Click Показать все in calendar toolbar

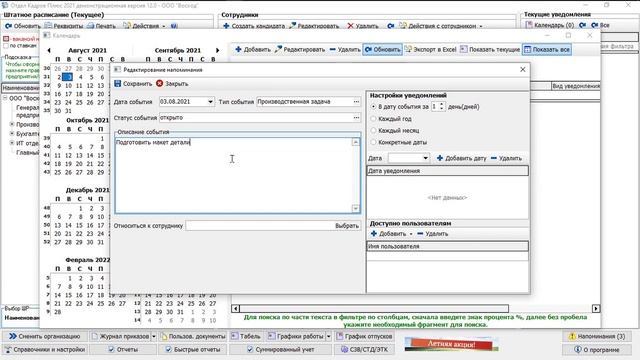tap(547, 49)
